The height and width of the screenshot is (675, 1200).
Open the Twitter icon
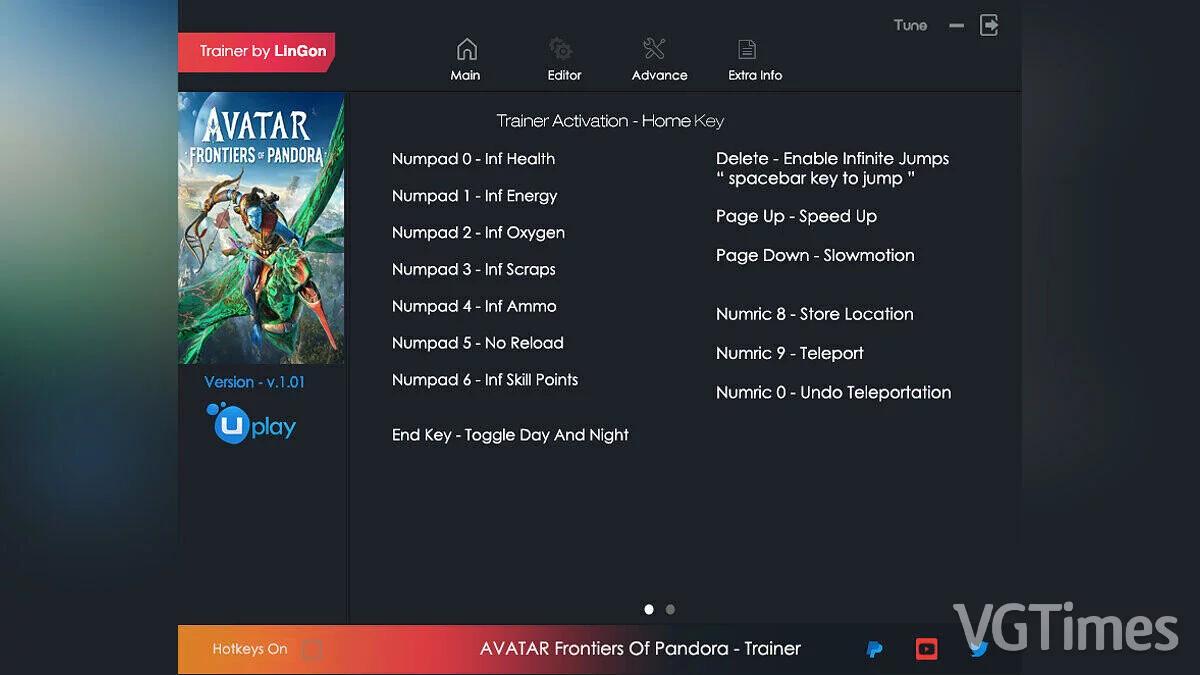978,648
